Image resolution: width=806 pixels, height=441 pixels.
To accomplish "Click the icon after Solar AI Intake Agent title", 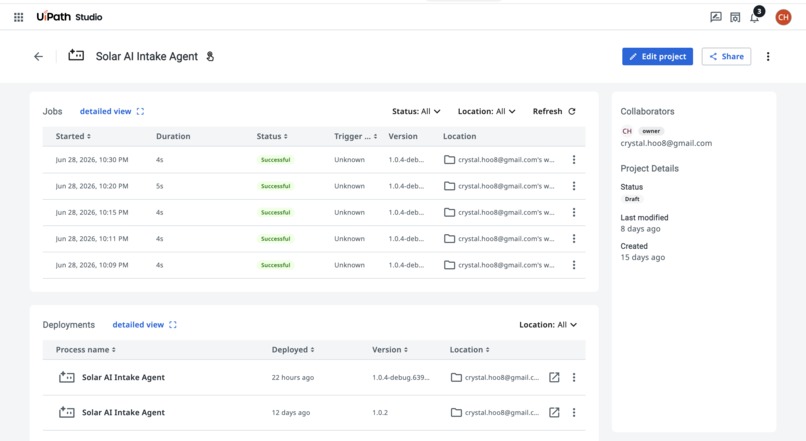I will [210, 57].
